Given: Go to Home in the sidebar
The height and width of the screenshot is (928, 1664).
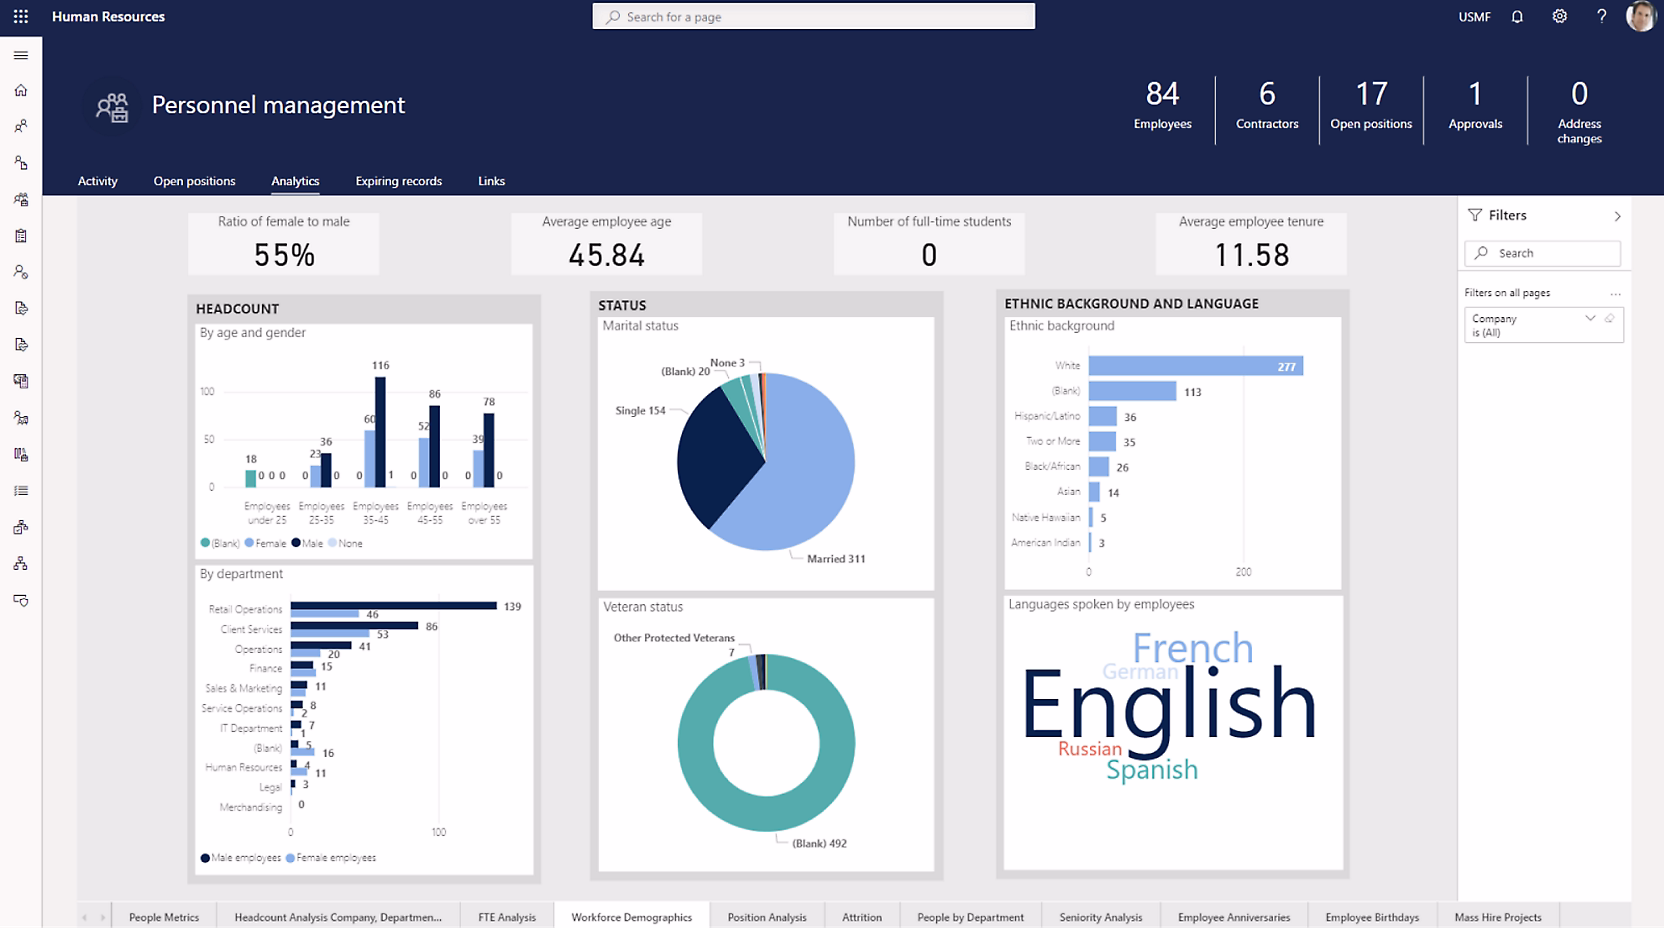Looking at the screenshot, I should 21,91.
